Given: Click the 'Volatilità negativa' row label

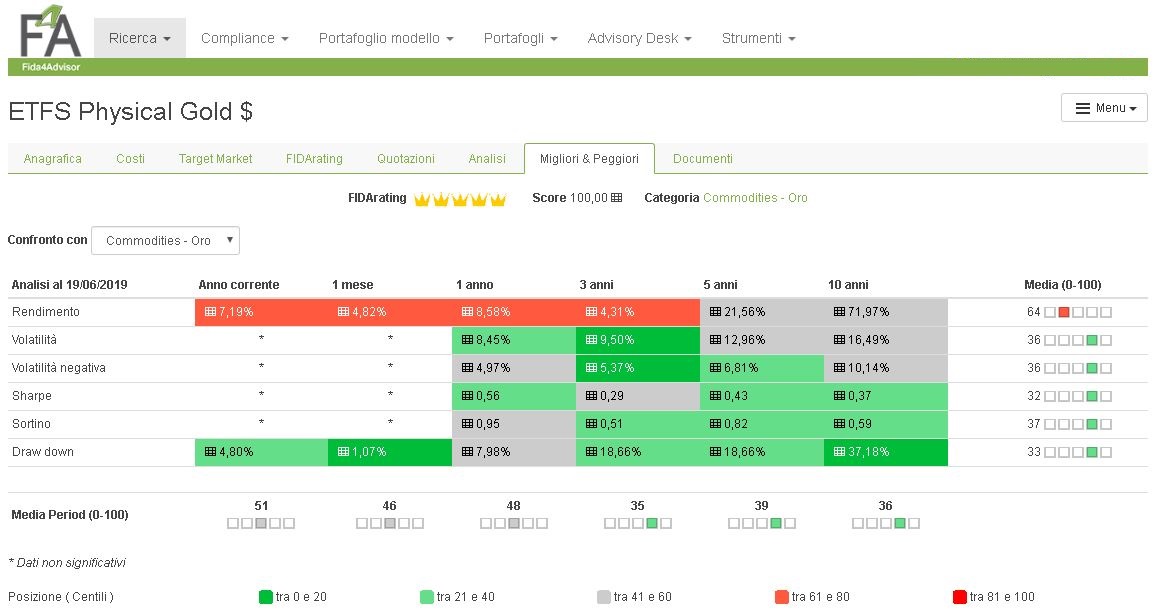Looking at the screenshot, I should click(58, 368).
